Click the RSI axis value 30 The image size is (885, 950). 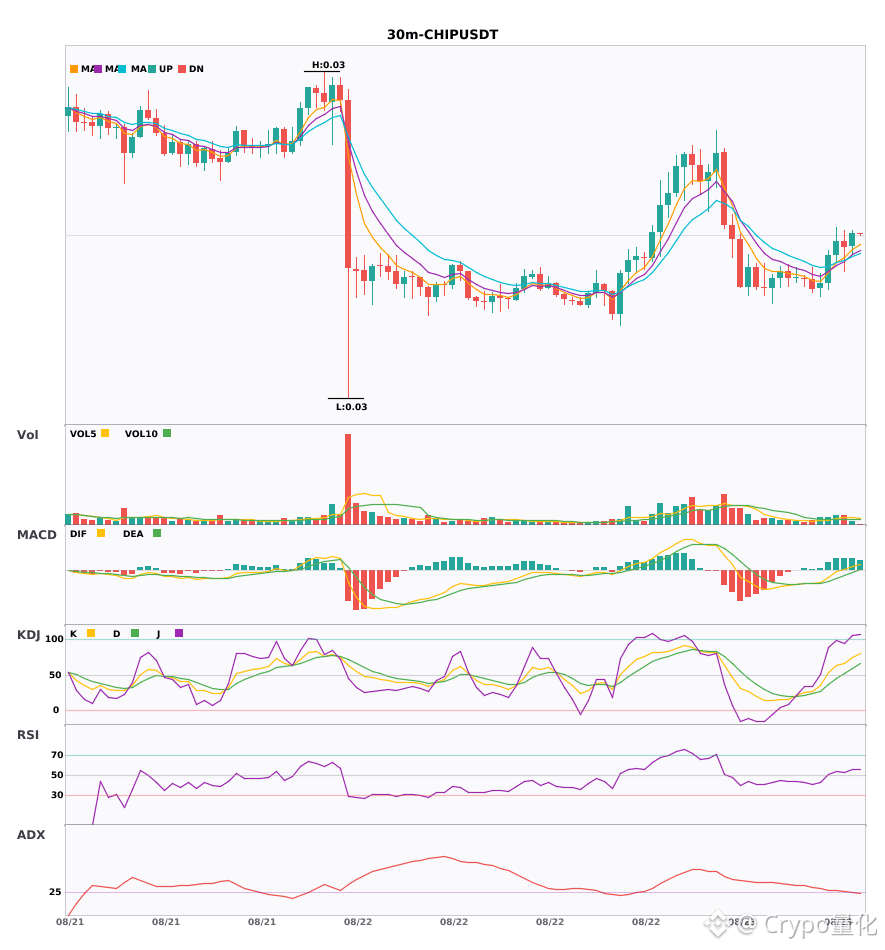[x=57, y=795]
